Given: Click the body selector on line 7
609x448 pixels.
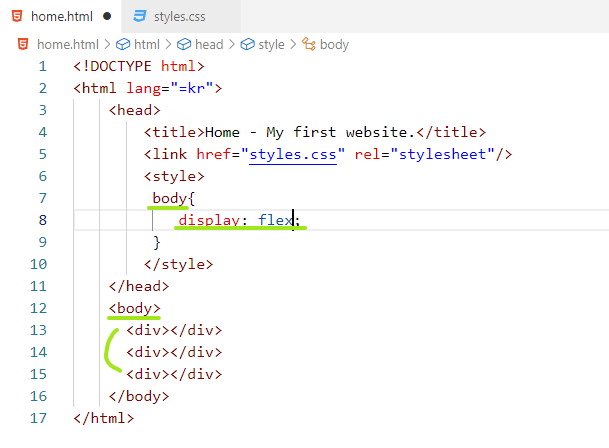Looking at the screenshot, I should tap(169, 199).
